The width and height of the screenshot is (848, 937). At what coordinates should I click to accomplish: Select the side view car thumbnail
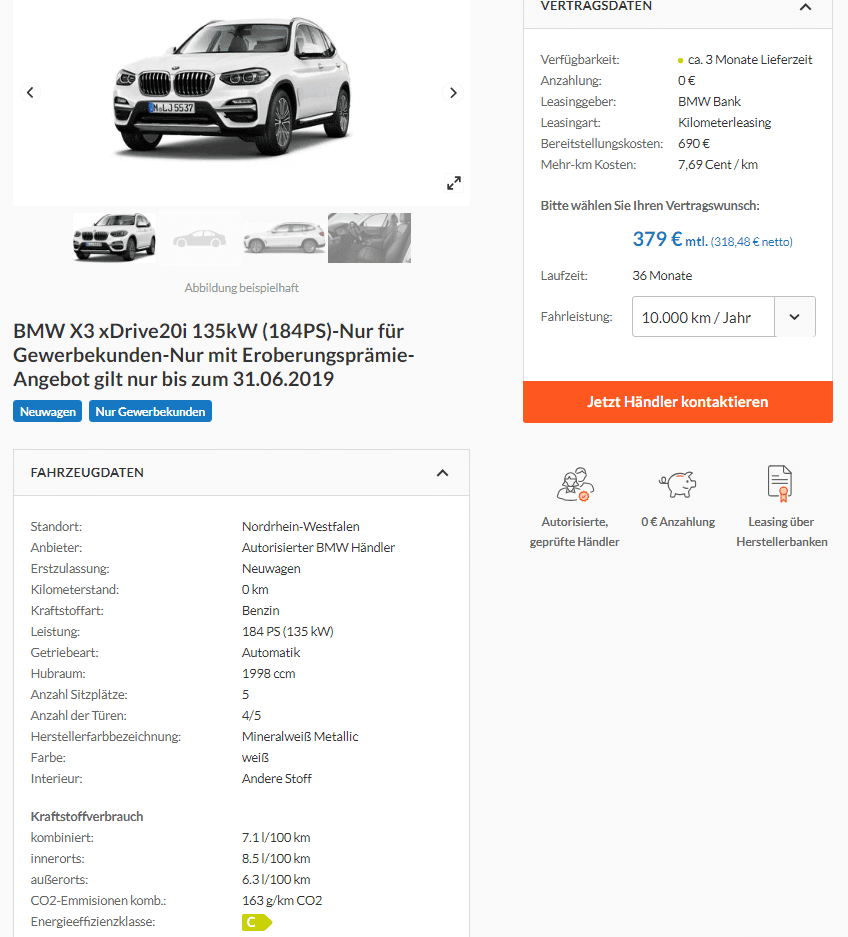click(x=284, y=238)
